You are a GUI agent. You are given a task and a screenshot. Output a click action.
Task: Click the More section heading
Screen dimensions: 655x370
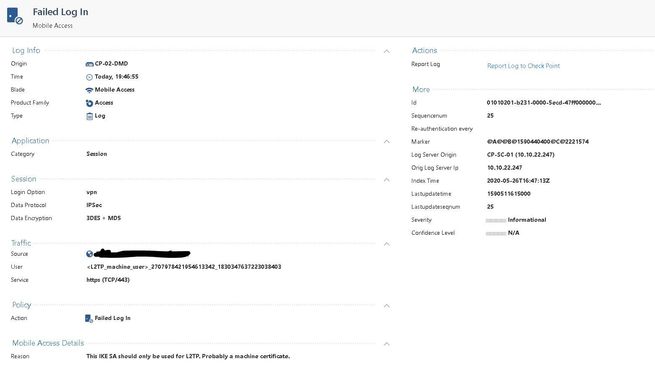pyautogui.click(x=421, y=89)
